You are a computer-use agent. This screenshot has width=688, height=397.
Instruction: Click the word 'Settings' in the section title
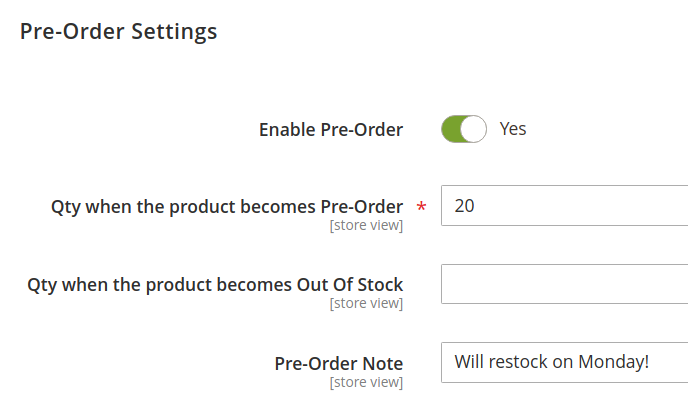(174, 32)
